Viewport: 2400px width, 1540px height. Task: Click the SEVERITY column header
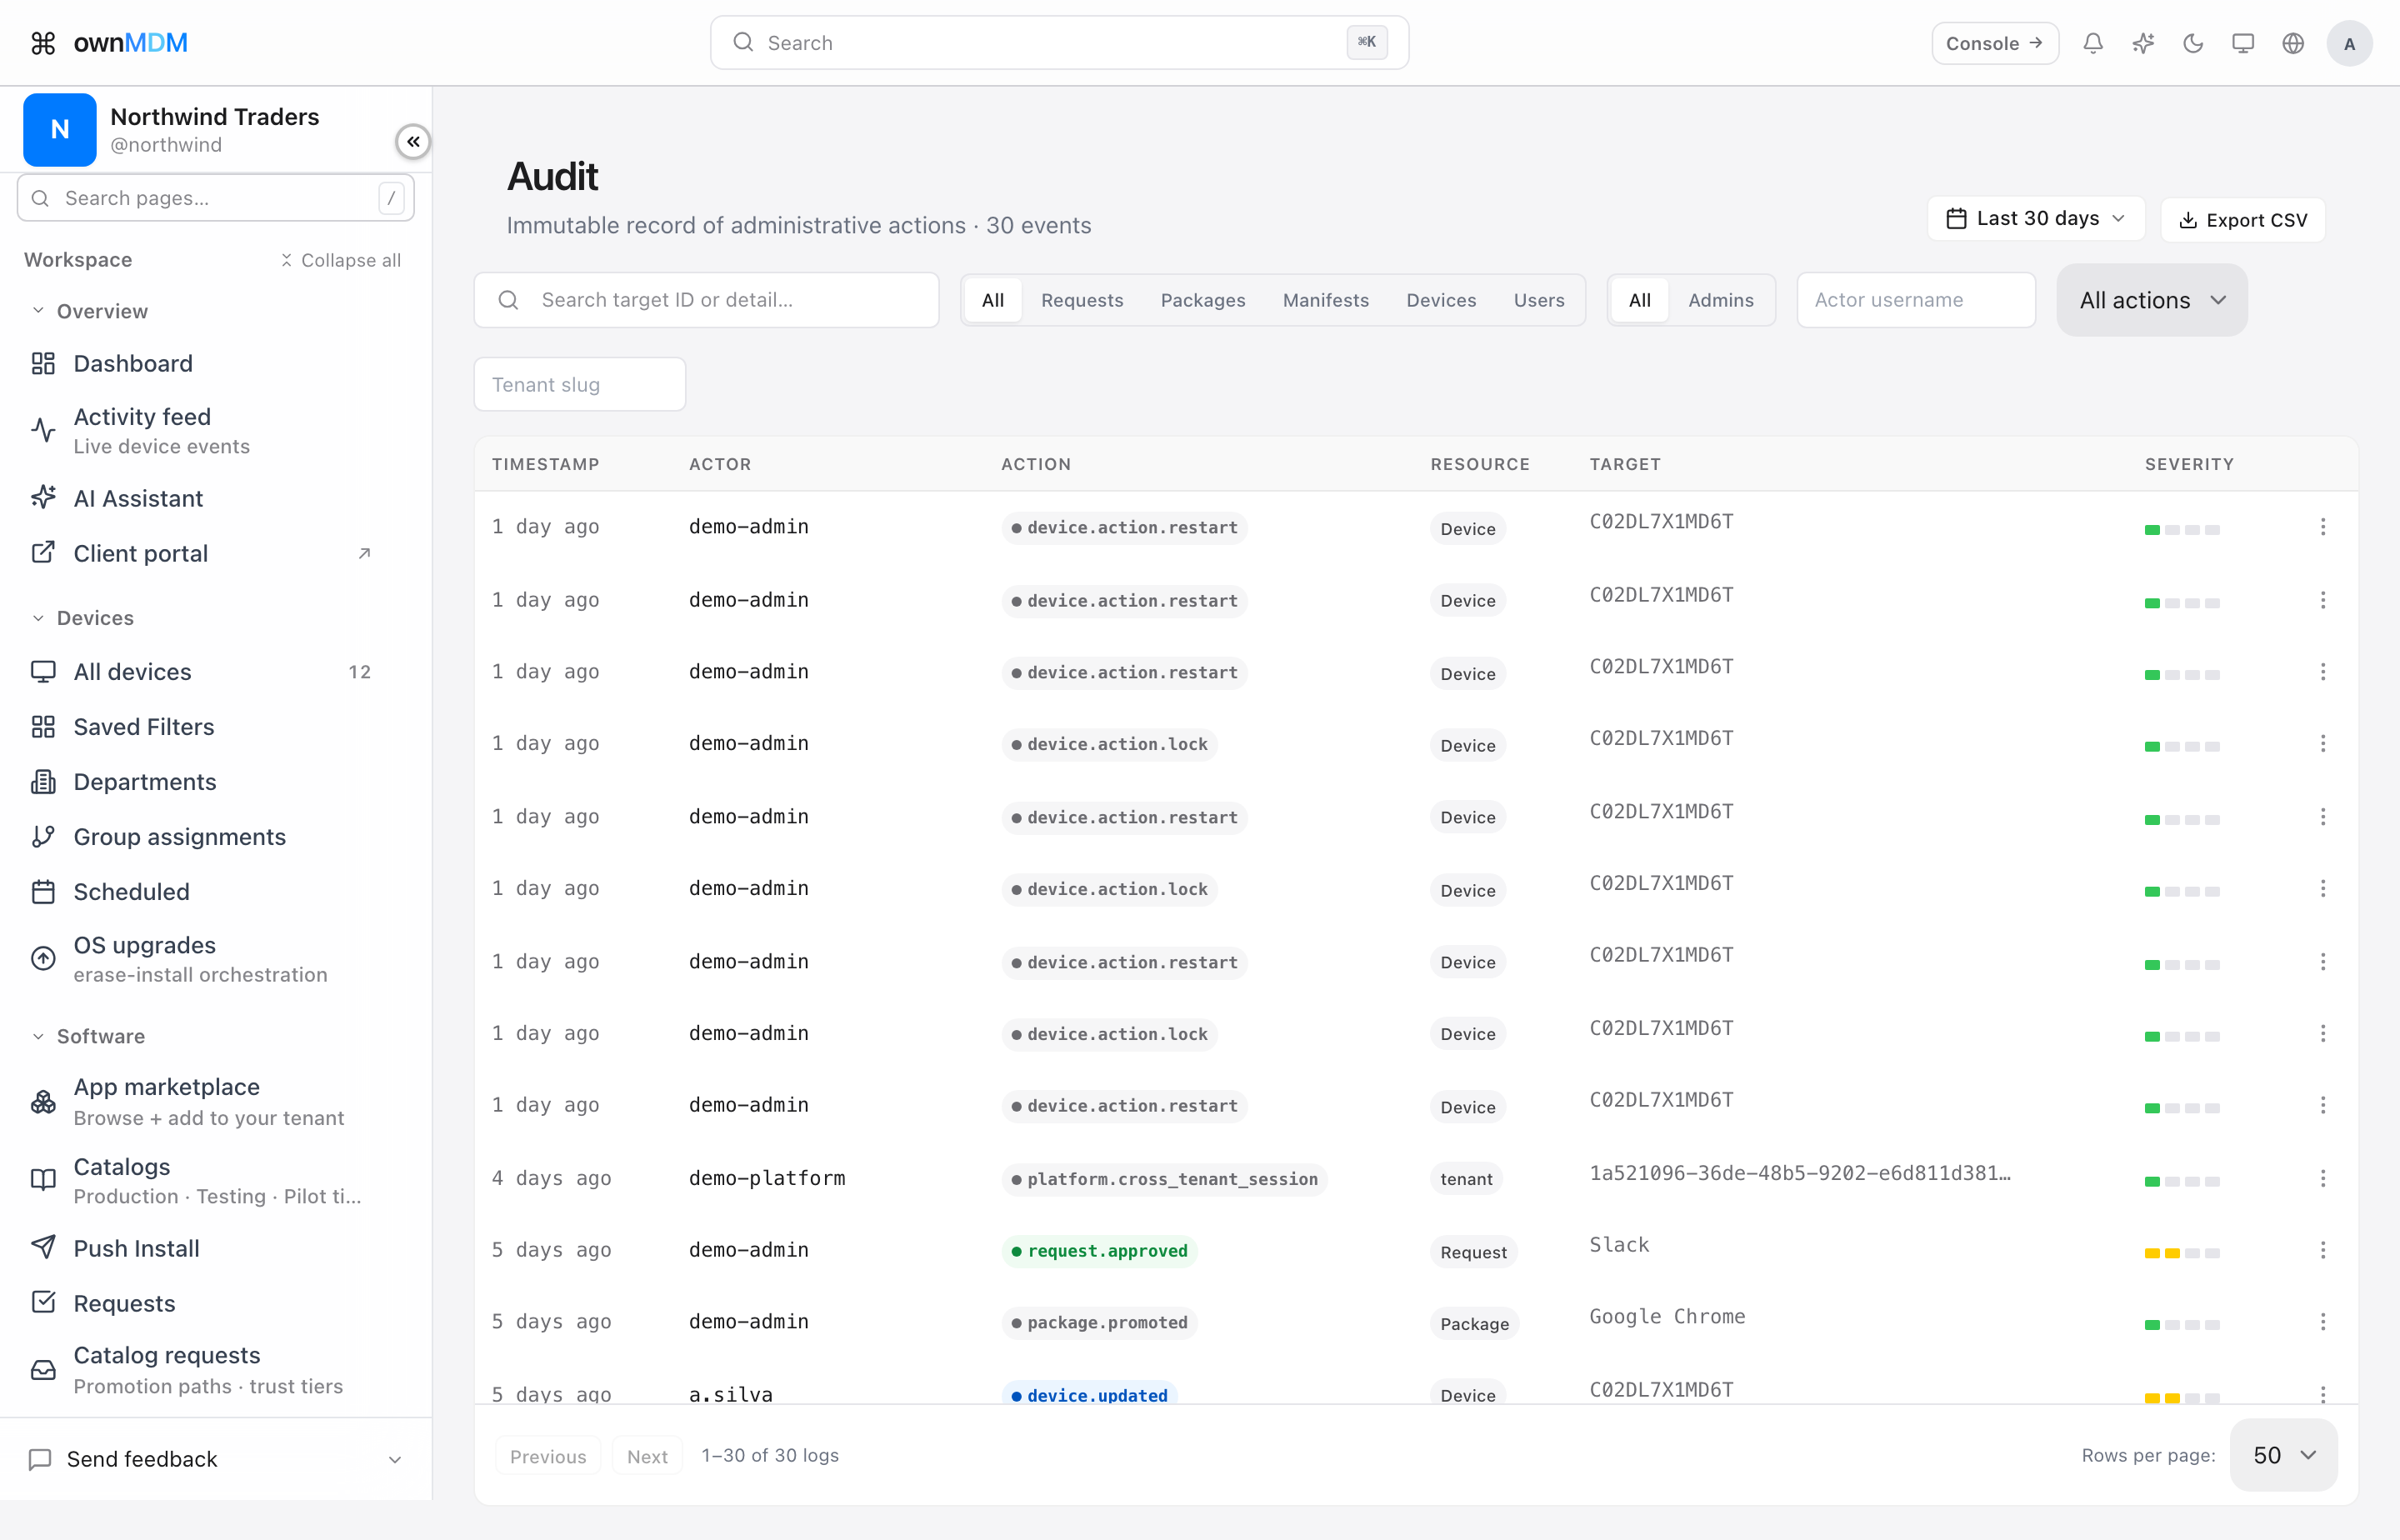(x=2189, y=464)
